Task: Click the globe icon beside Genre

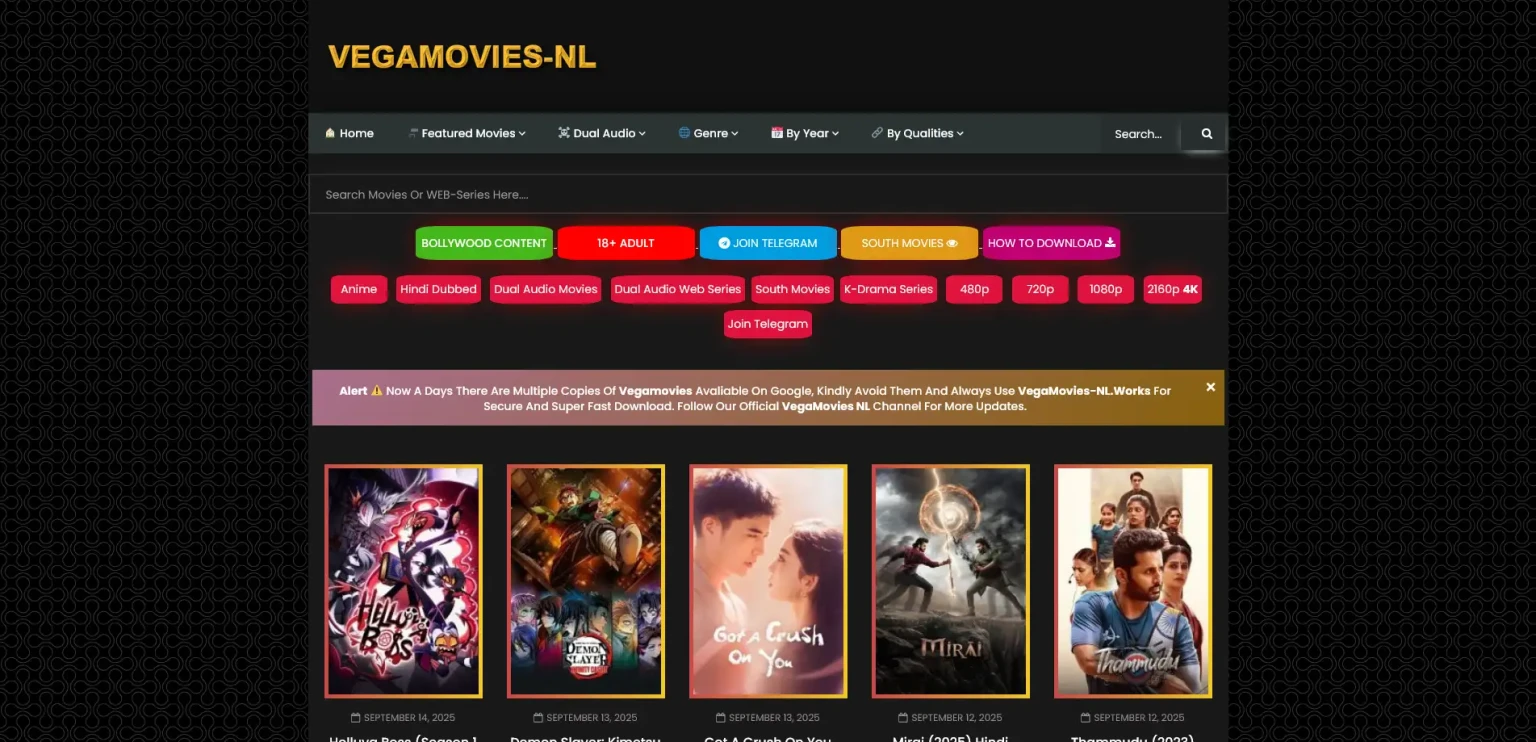Action: 684,133
